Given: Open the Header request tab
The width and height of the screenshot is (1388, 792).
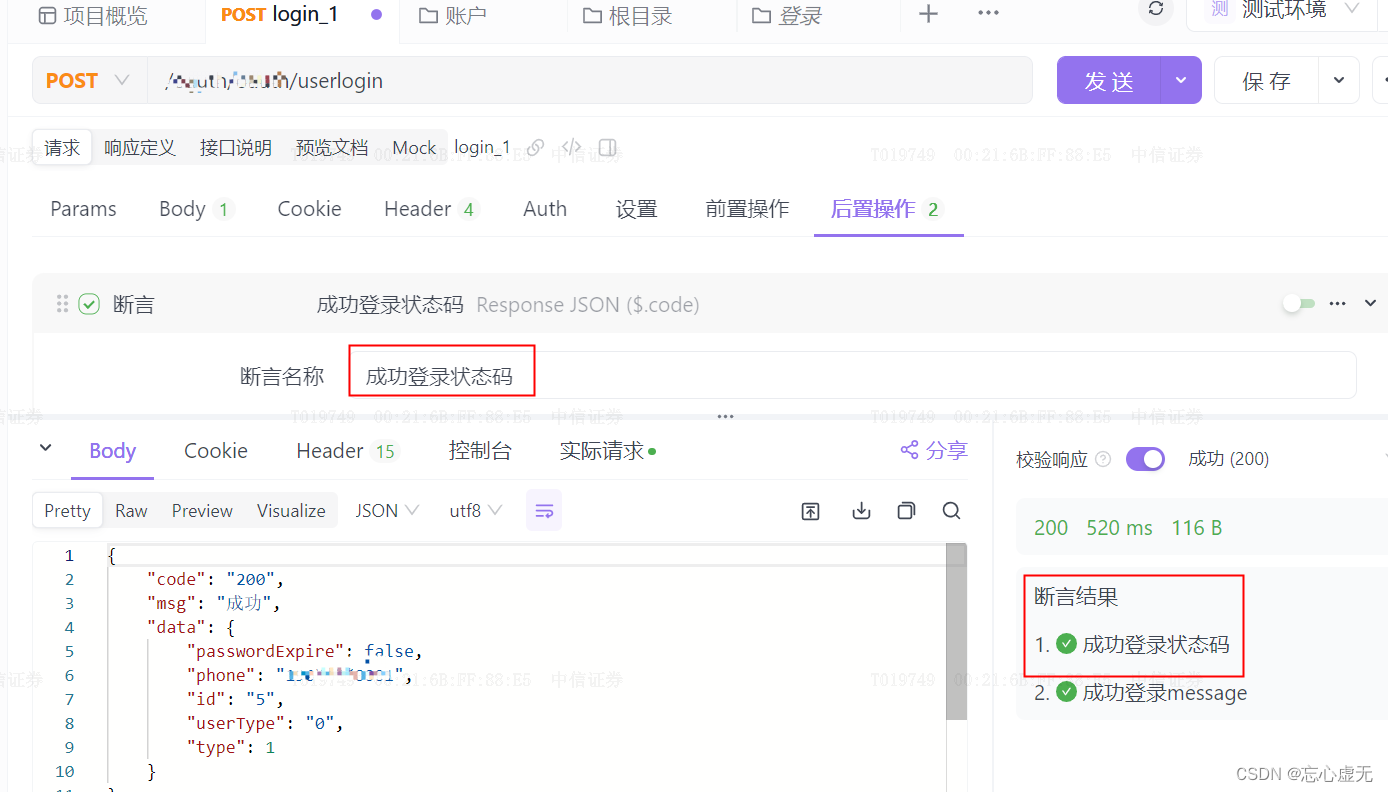Looking at the screenshot, I should [x=430, y=209].
